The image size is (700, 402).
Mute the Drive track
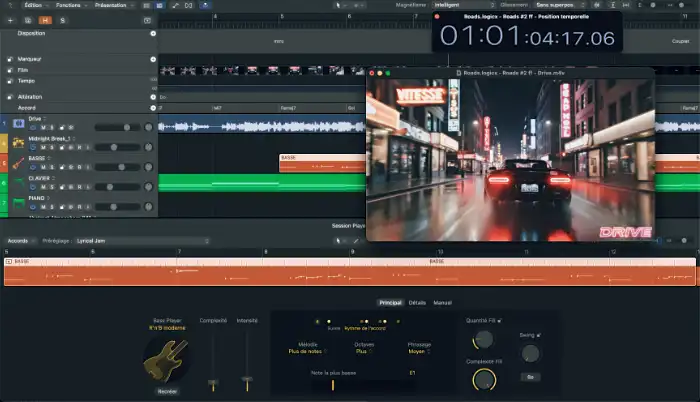43,127
